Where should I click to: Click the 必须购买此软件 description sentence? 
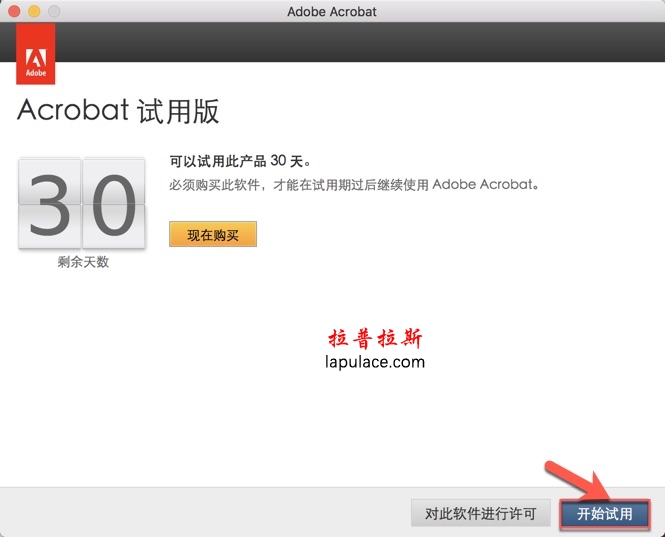click(x=354, y=185)
